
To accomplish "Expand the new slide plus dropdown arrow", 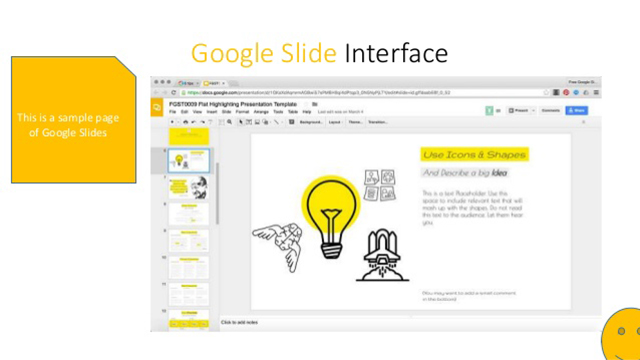I will click(x=178, y=122).
